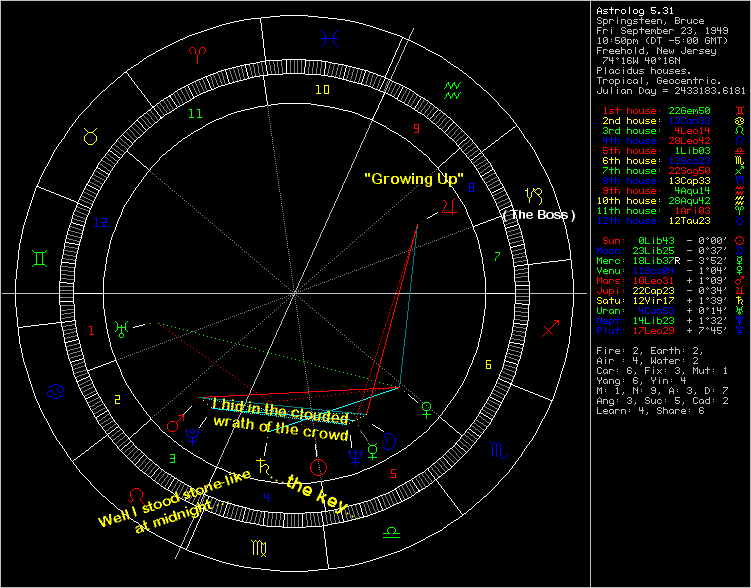Select the yellow Virgo glyph on the outer ring
The width and height of the screenshot is (751, 588).
pyautogui.click(x=259, y=548)
